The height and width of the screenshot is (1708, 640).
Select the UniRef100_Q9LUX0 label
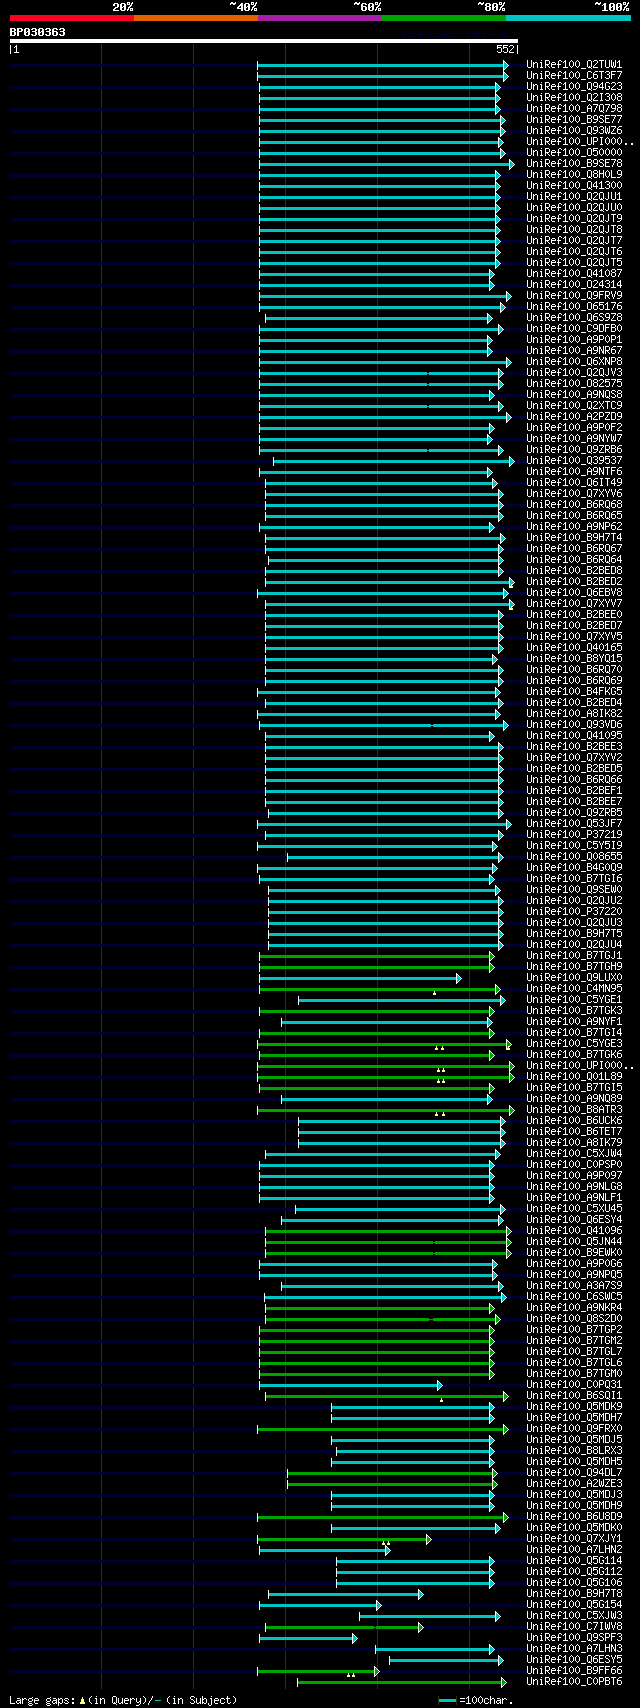(x=574, y=977)
